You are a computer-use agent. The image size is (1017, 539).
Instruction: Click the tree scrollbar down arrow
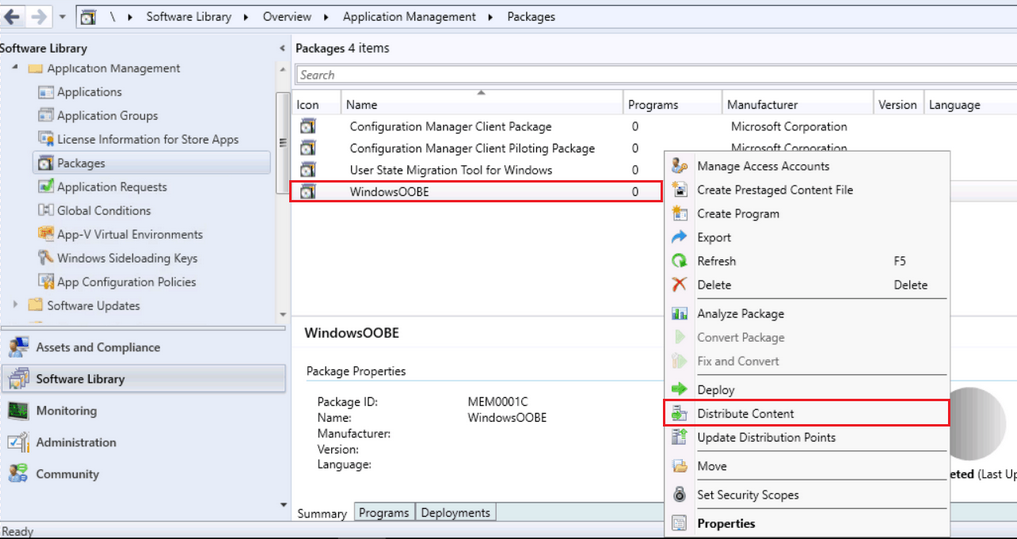click(x=282, y=315)
